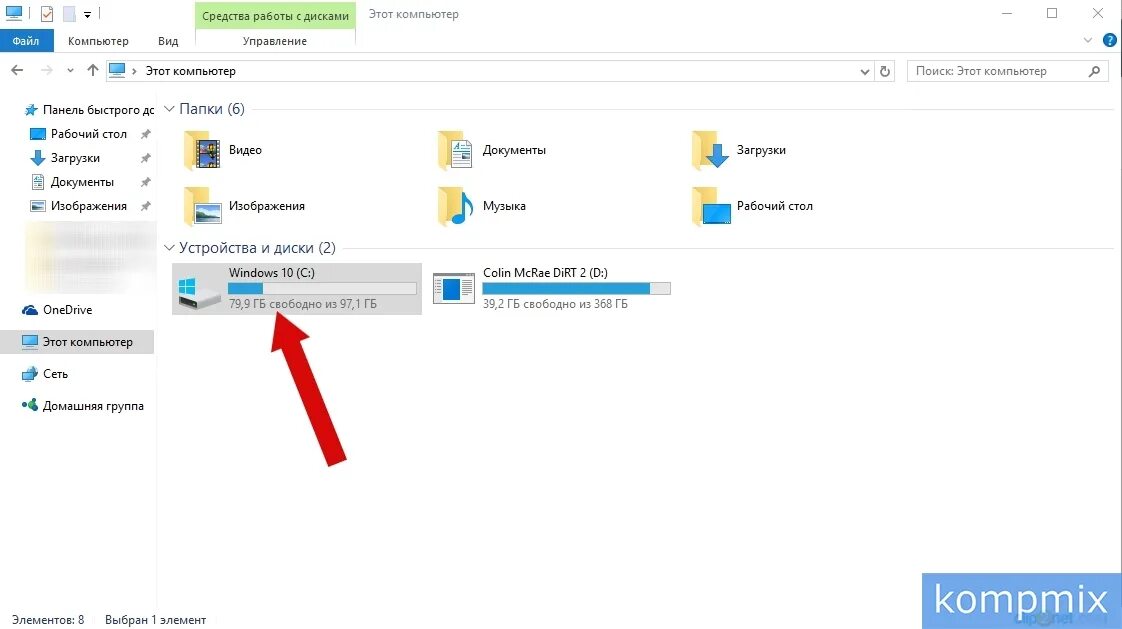Open the Загрузки folder icon in Папки
This screenshot has height=629, width=1122.
click(x=711, y=150)
